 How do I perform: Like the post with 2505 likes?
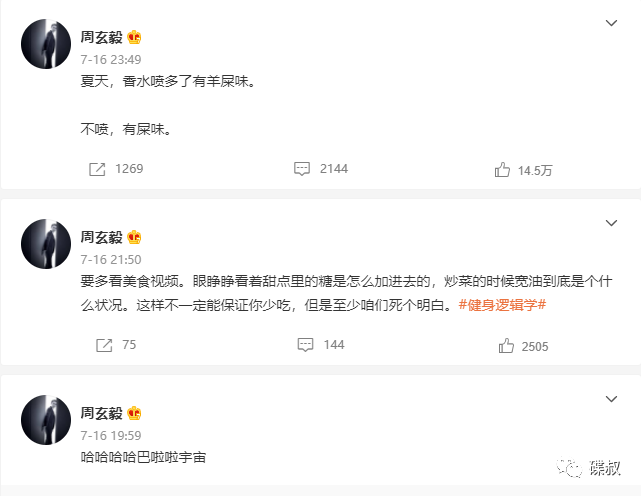click(506, 346)
